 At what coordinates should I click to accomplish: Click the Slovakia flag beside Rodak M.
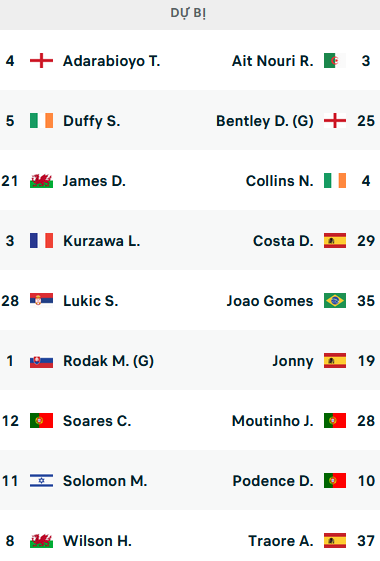point(41,361)
